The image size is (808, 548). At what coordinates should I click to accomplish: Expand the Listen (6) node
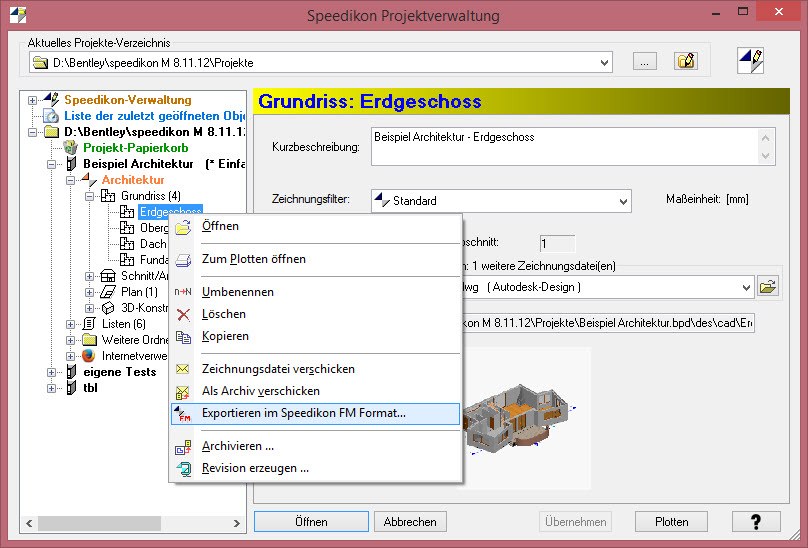tap(71, 324)
